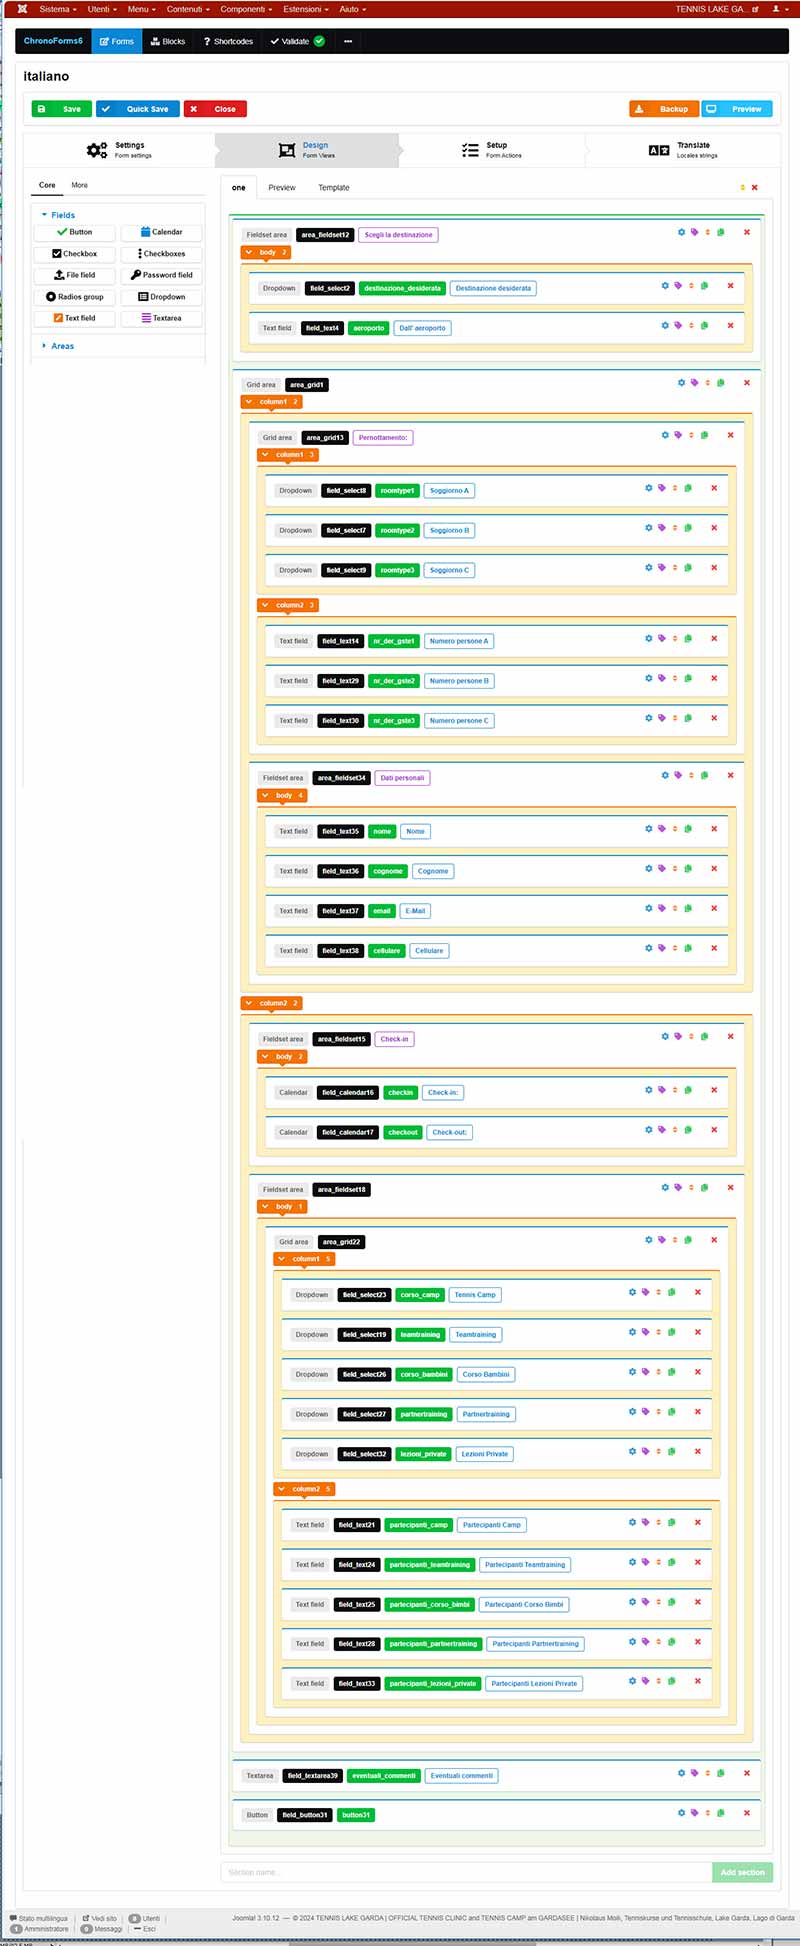The width and height of the screenshot is (800, 1946).
Task: Click the tag icon on cellulare row
Action: point(662,948)
